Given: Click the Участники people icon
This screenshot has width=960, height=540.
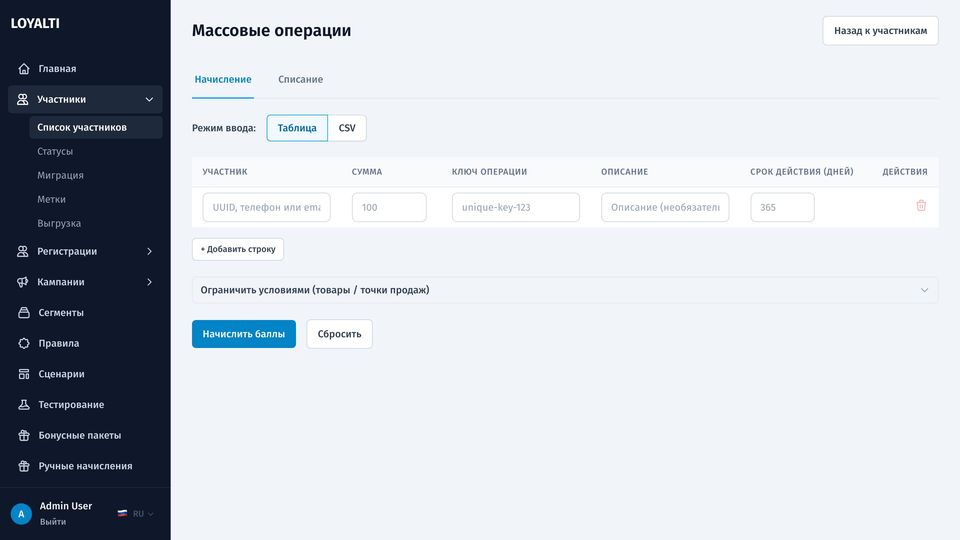Looking at the screenshot, I should (x=23, y=99).
